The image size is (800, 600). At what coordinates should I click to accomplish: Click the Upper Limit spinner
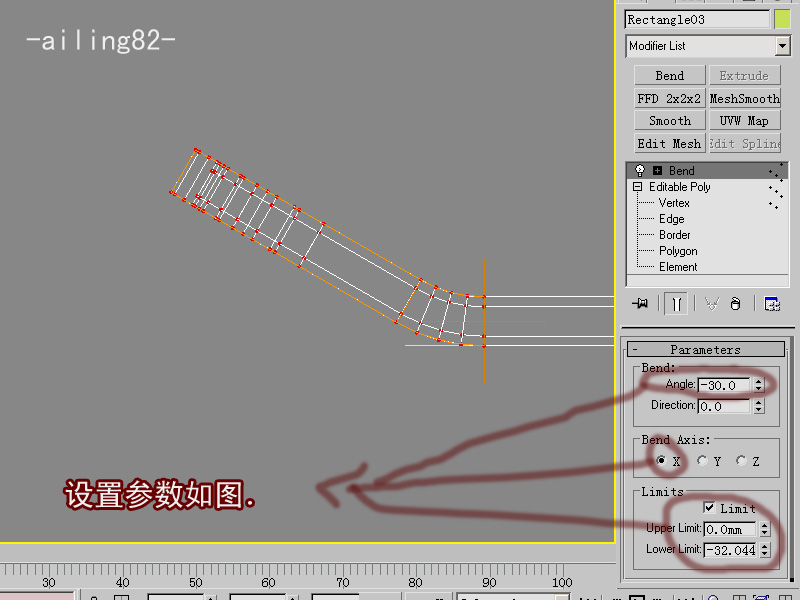point(764,530)
